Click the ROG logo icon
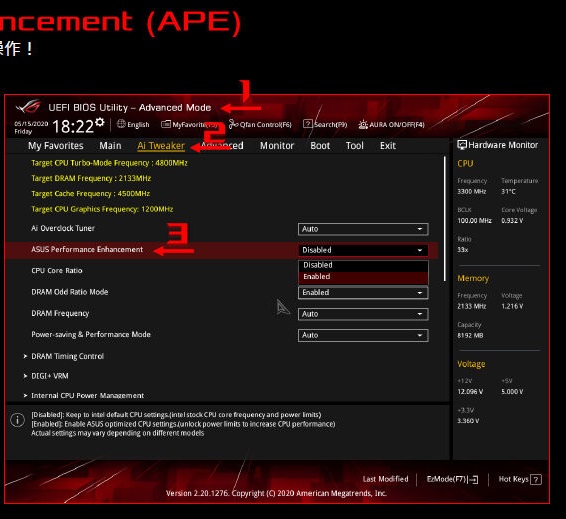This screenshot has width=566, height=519. click(28, 107)
